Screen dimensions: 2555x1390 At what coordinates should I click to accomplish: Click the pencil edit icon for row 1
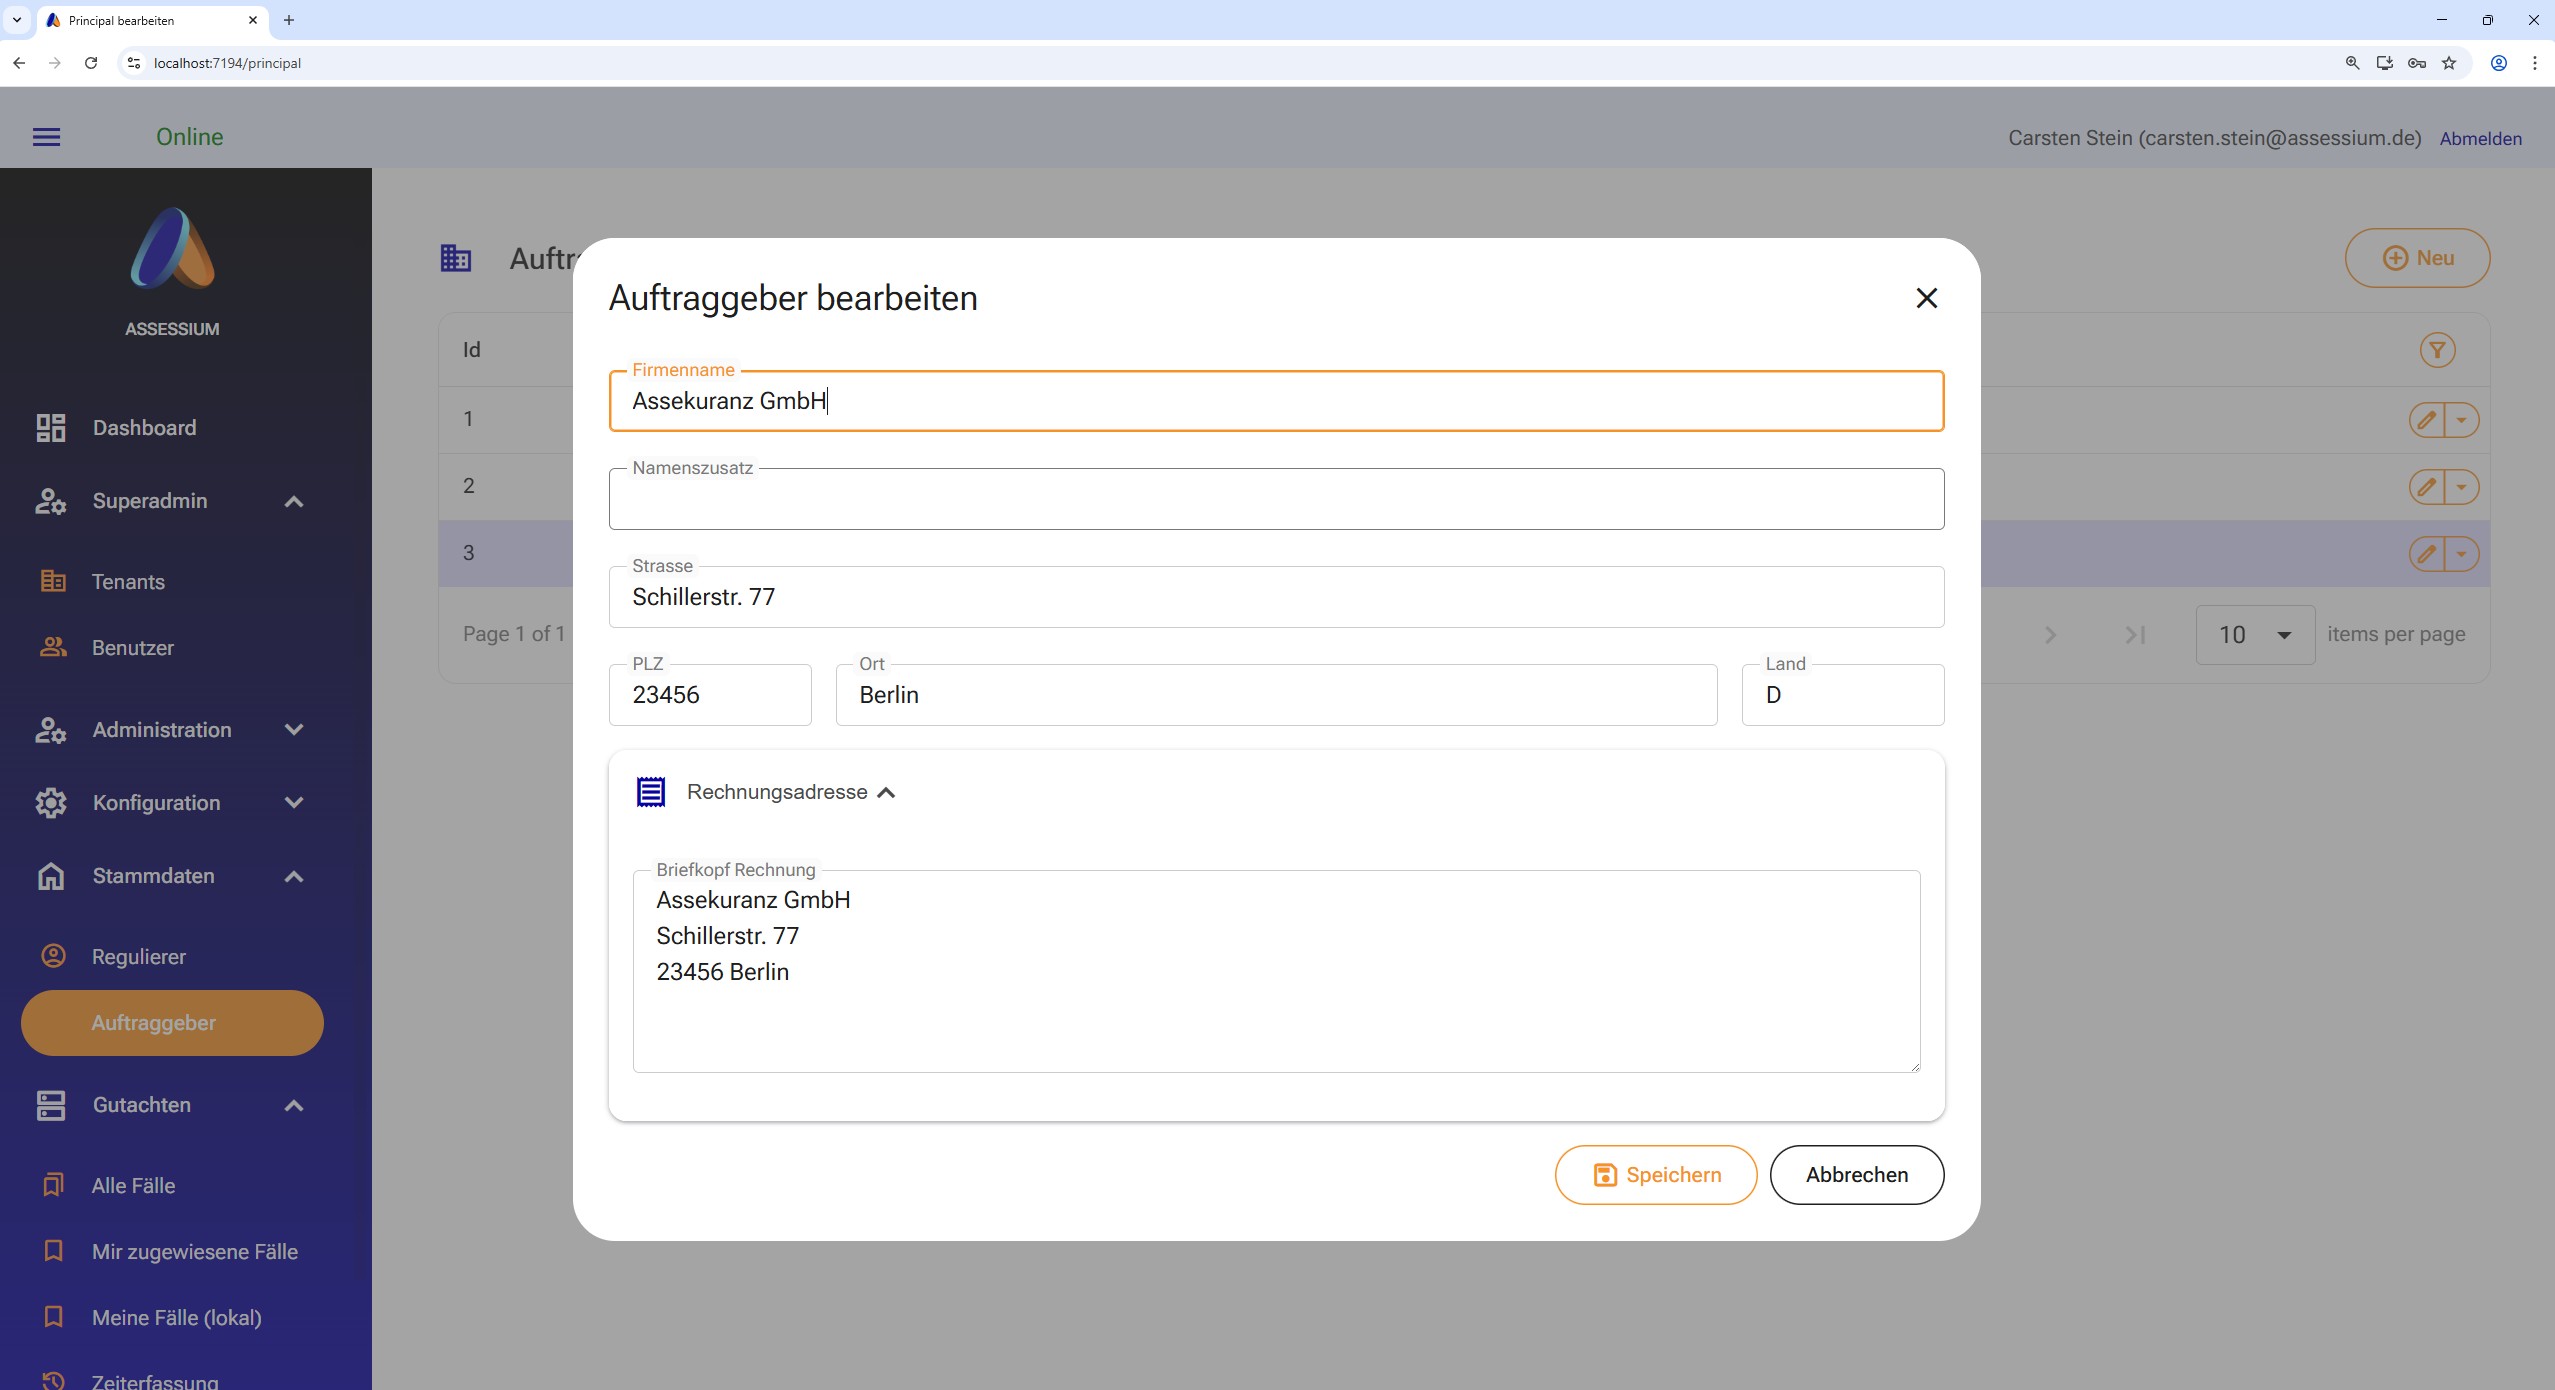click(x=2427, y=420)
